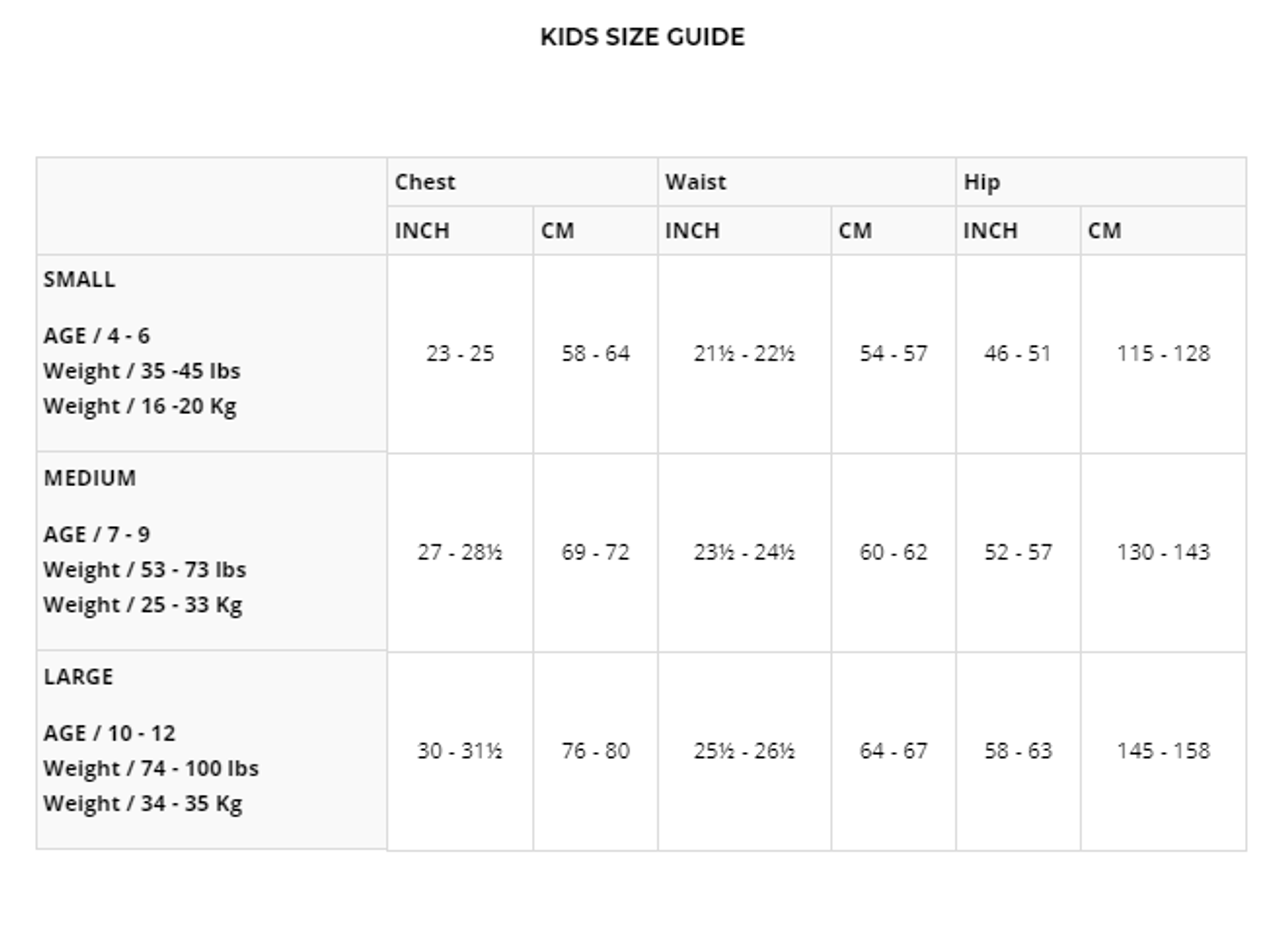Click the SMALL size row label
Image resolution: width=1280 pixels, height=937 pixels.
(x=79, y=279)
